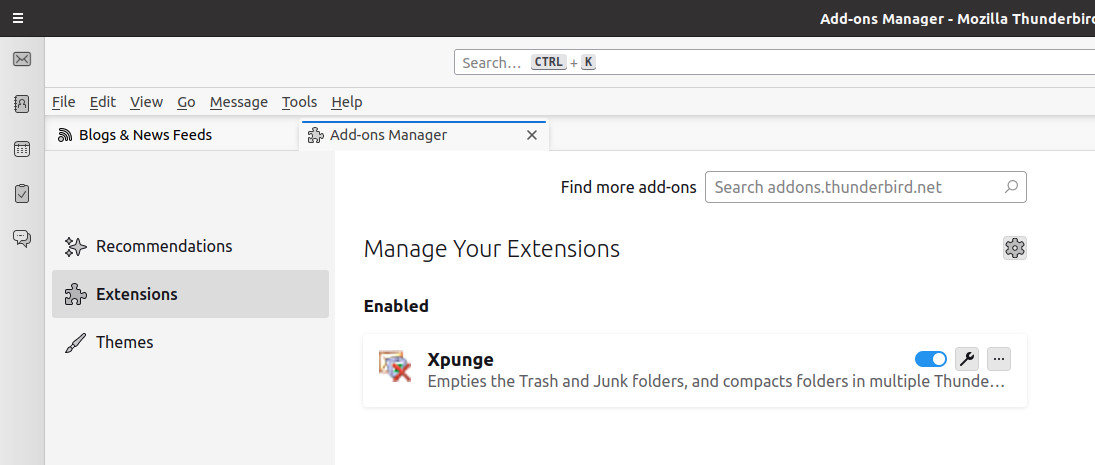The image size is (1095, 465).
Task: Open Xpunge options wrench icon
Action: point(967,359)
